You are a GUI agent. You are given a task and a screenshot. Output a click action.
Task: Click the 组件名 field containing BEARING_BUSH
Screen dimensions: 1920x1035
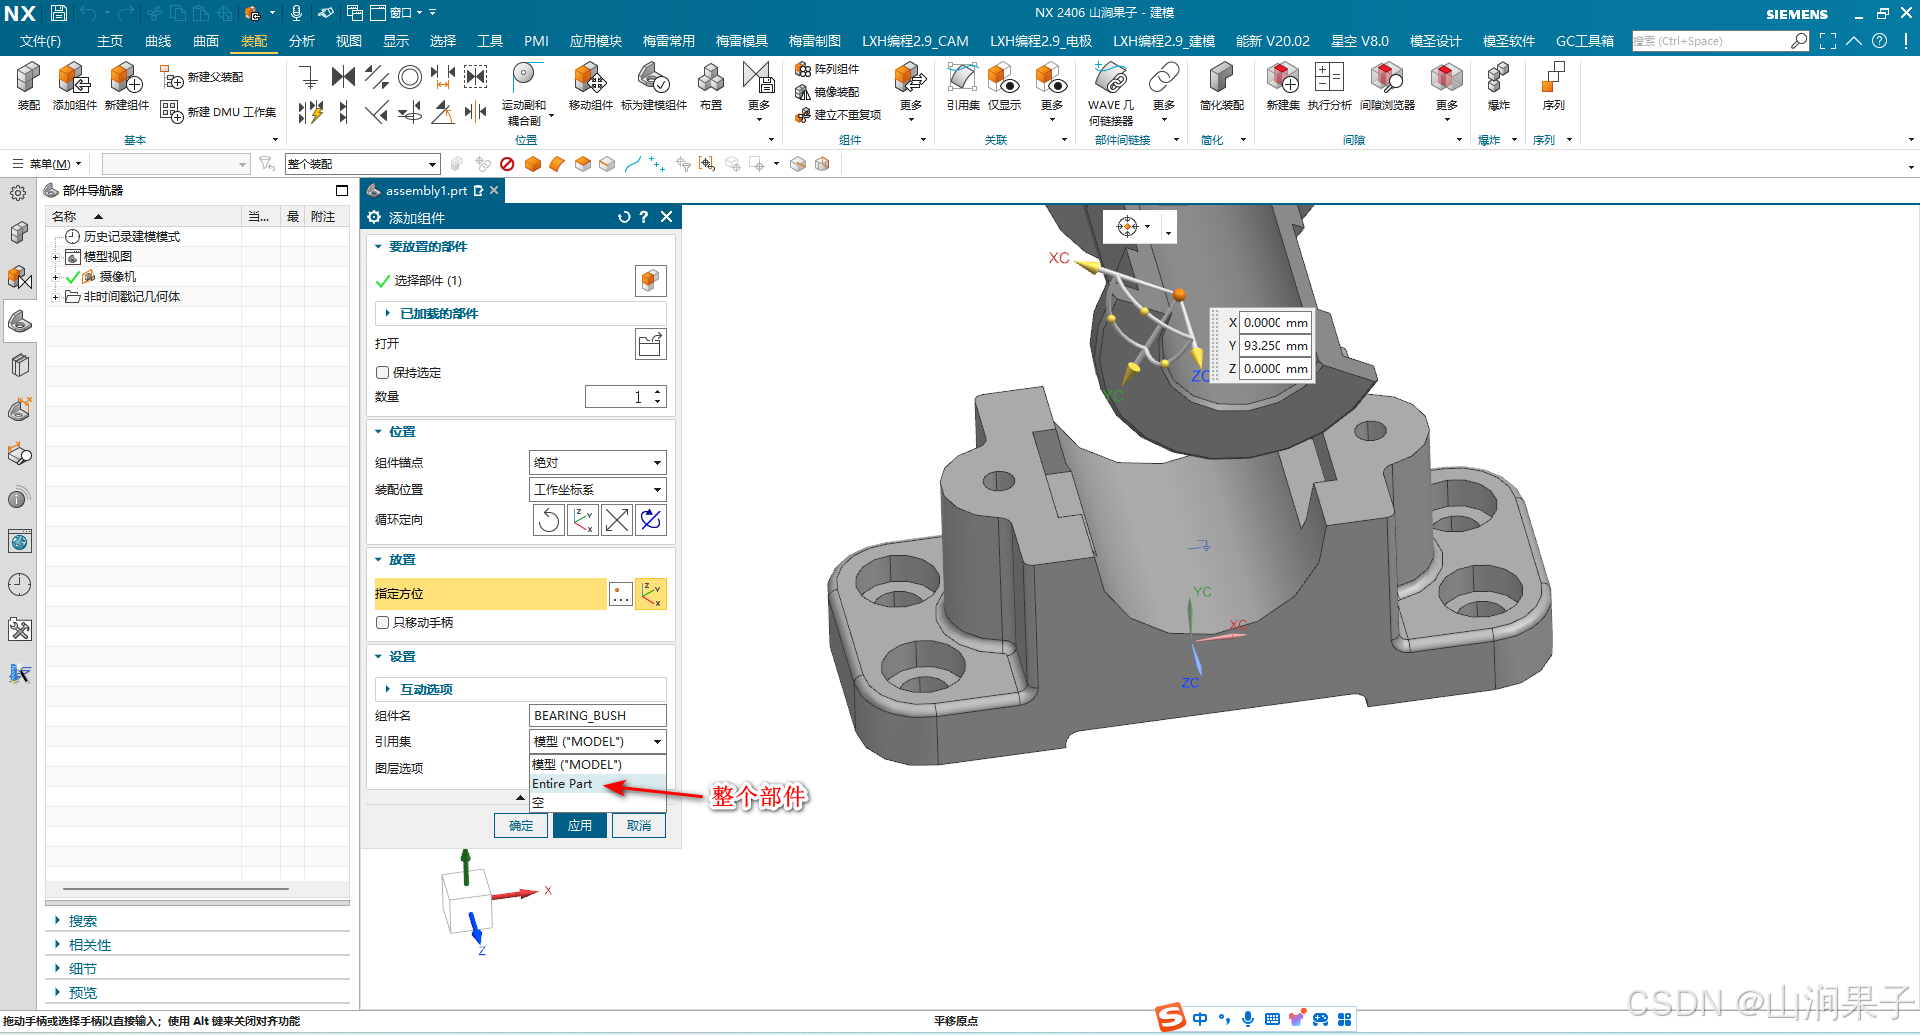[x=597, y=716]
